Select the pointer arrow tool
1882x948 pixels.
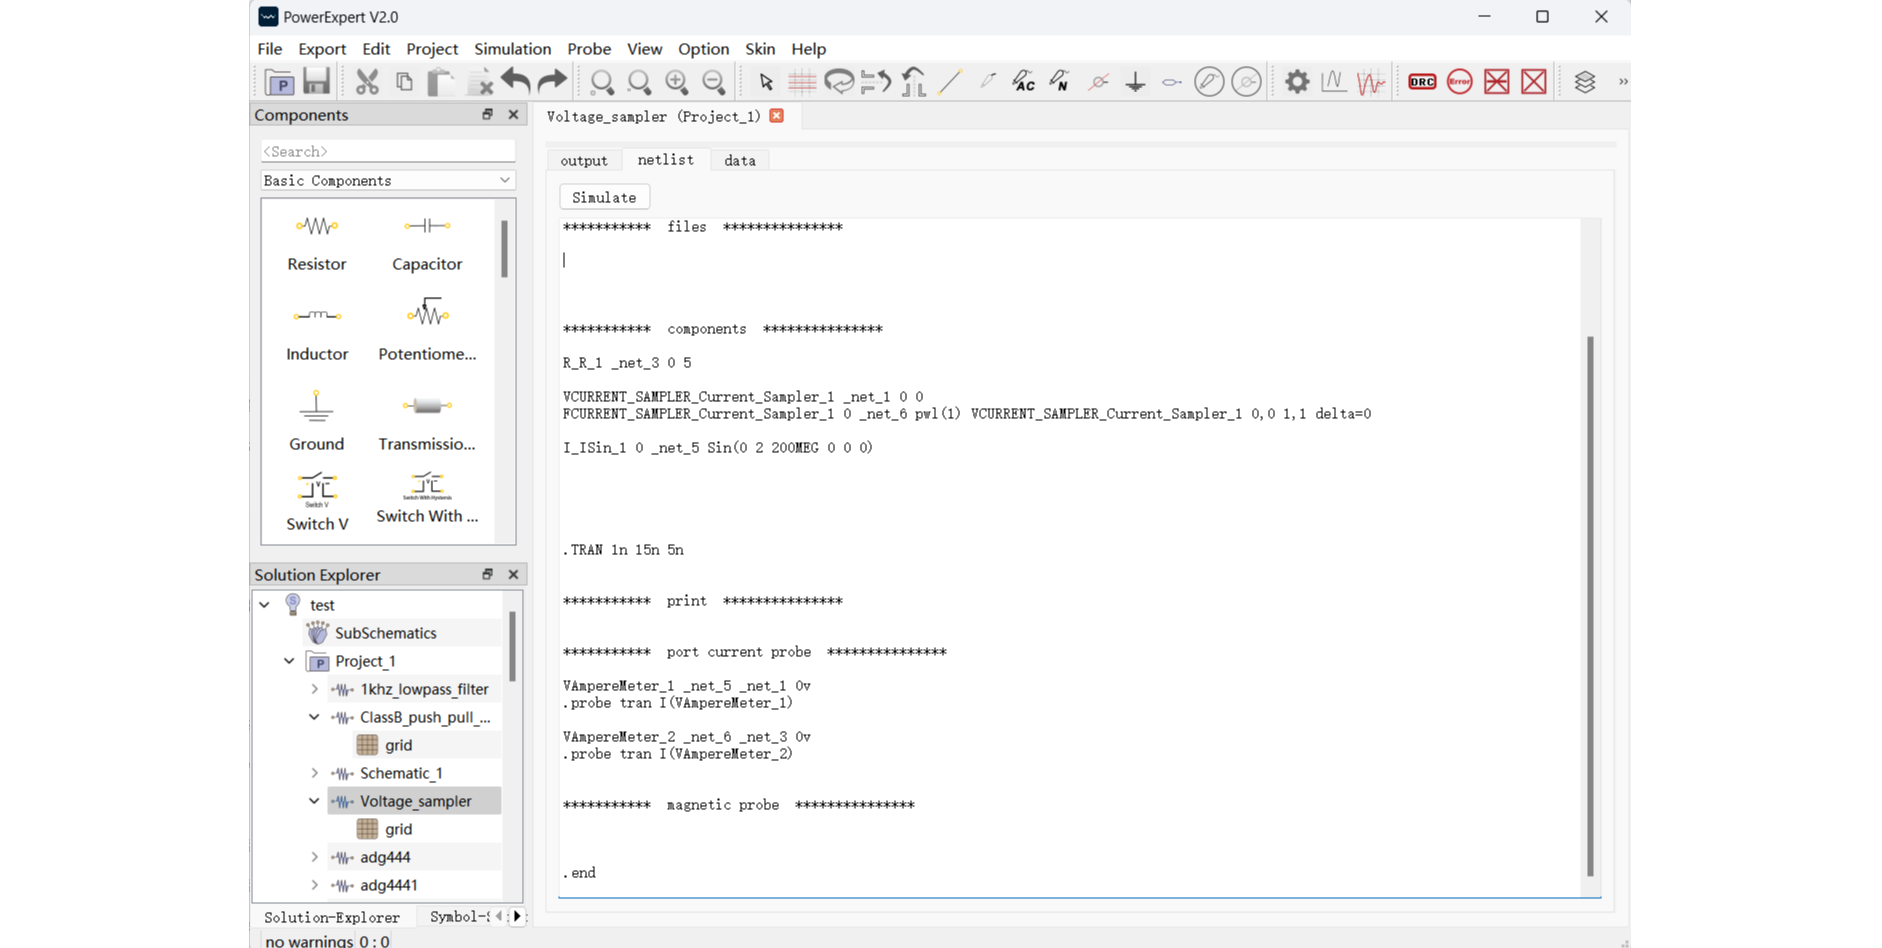(766, 82)
